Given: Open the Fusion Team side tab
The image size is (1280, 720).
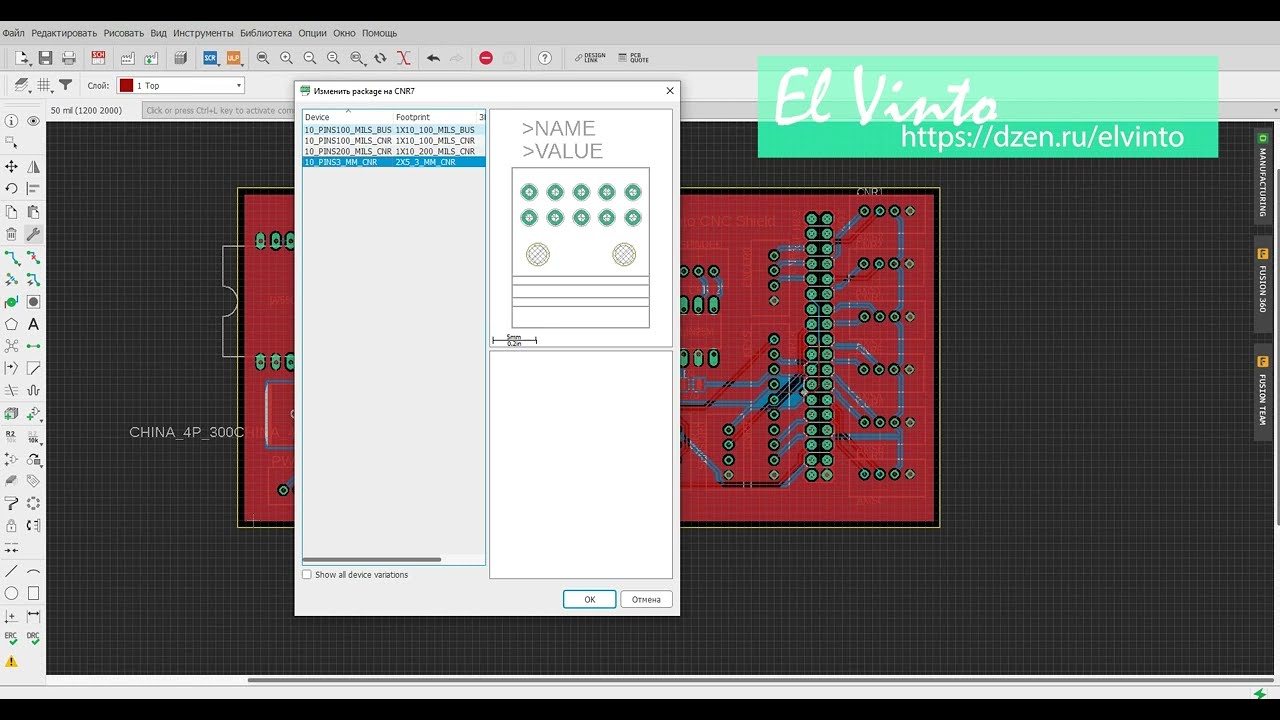Looking at the screenshot, I should pyautogui.click(x=1262, y=392).
